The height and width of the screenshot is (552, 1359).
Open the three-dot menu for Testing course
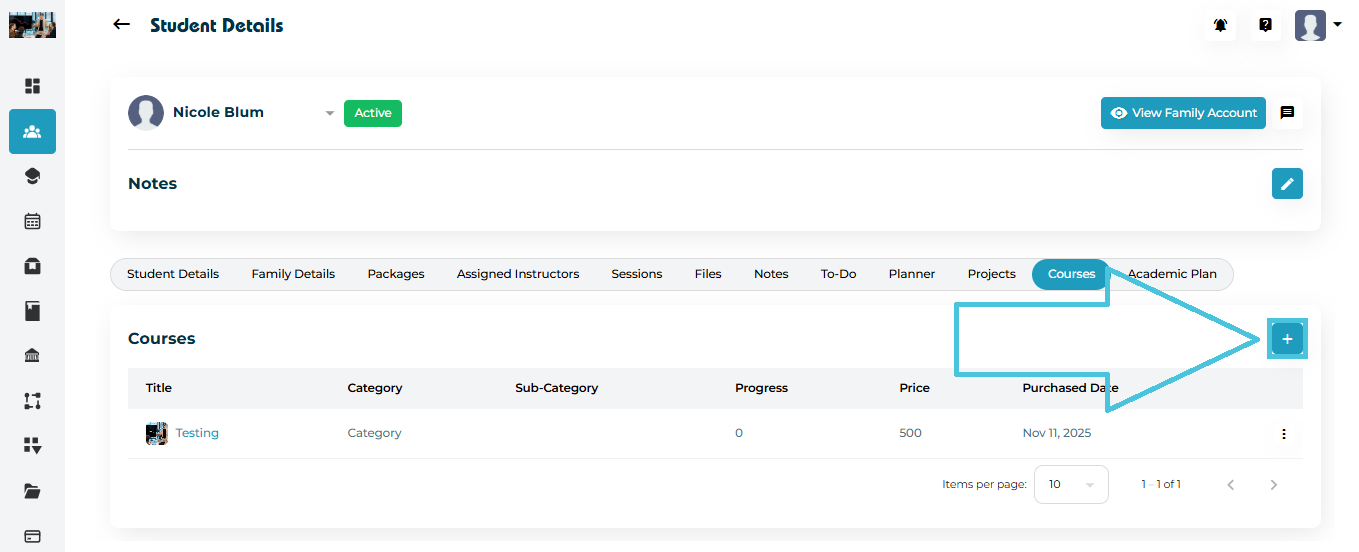pos(1284,434)
